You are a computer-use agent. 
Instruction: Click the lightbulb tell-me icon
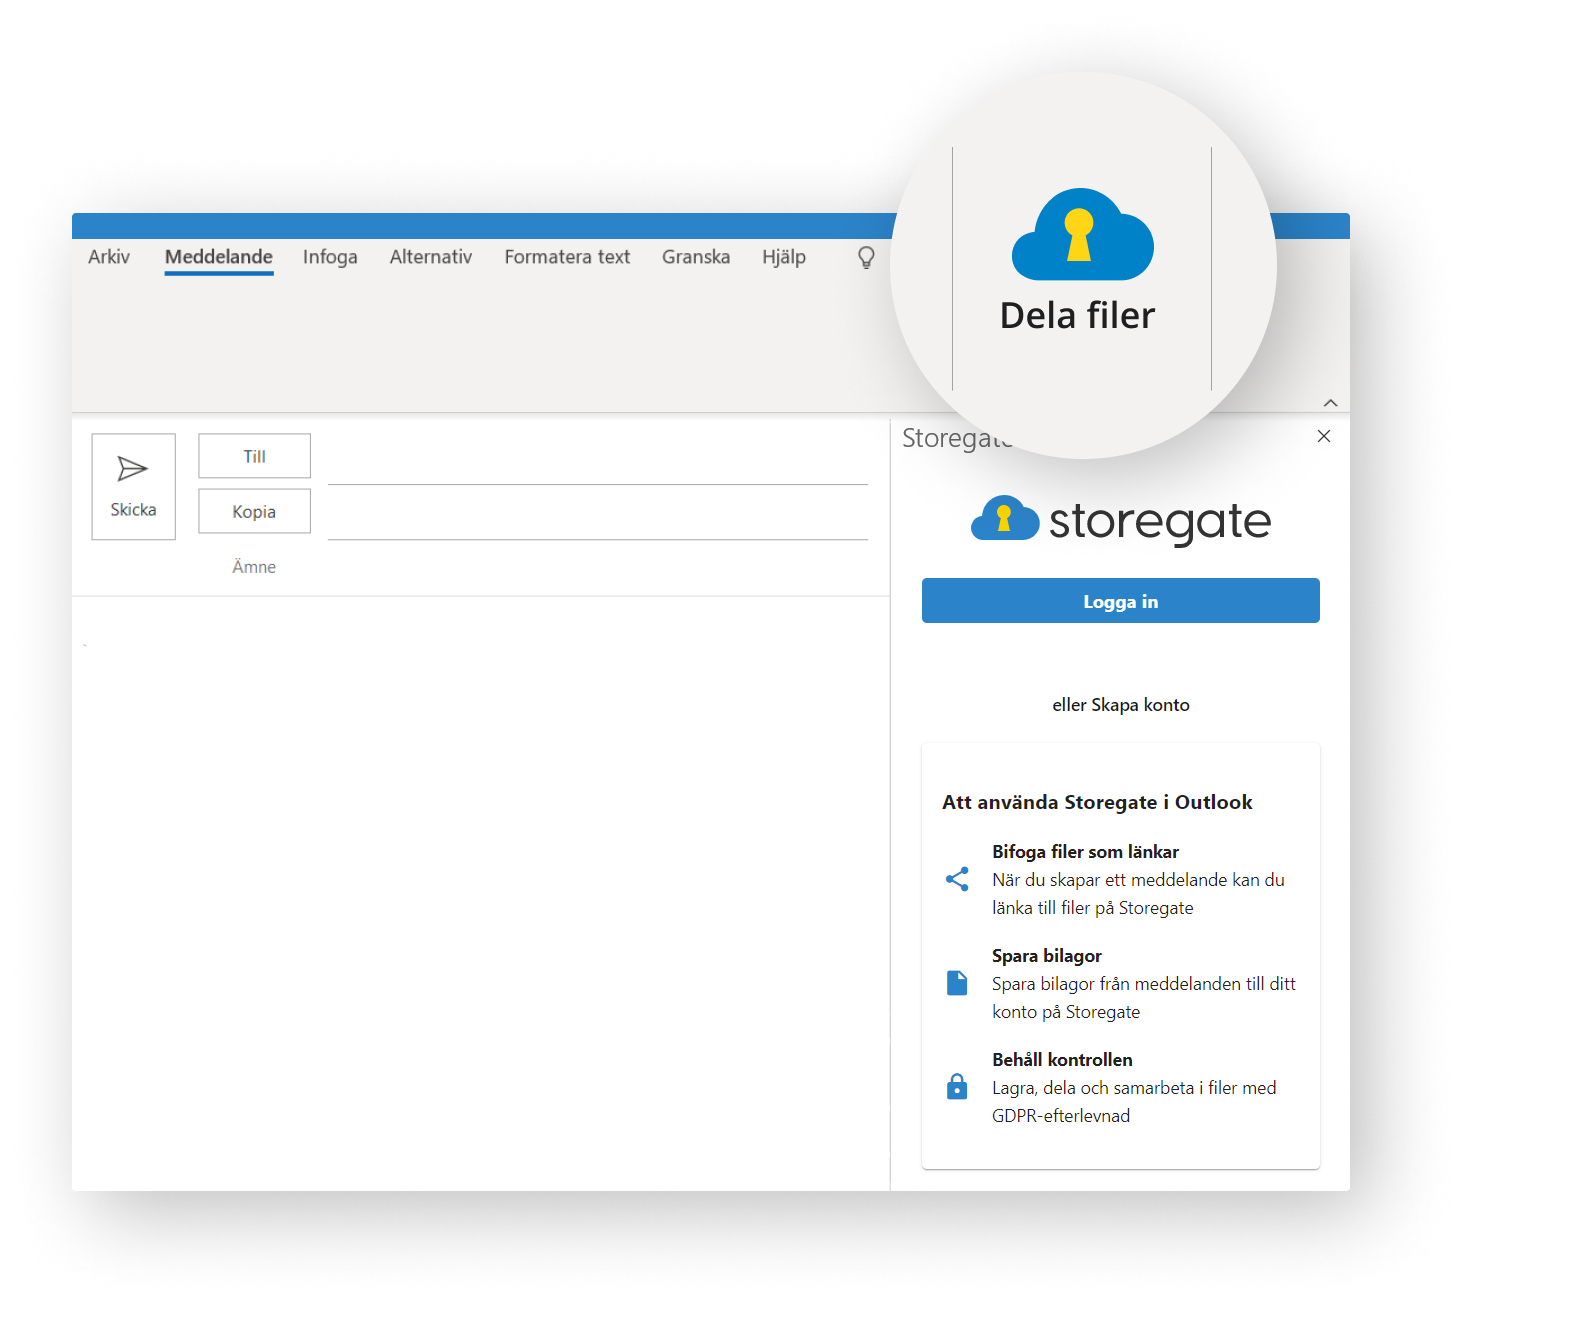click(x=867, y=258)
